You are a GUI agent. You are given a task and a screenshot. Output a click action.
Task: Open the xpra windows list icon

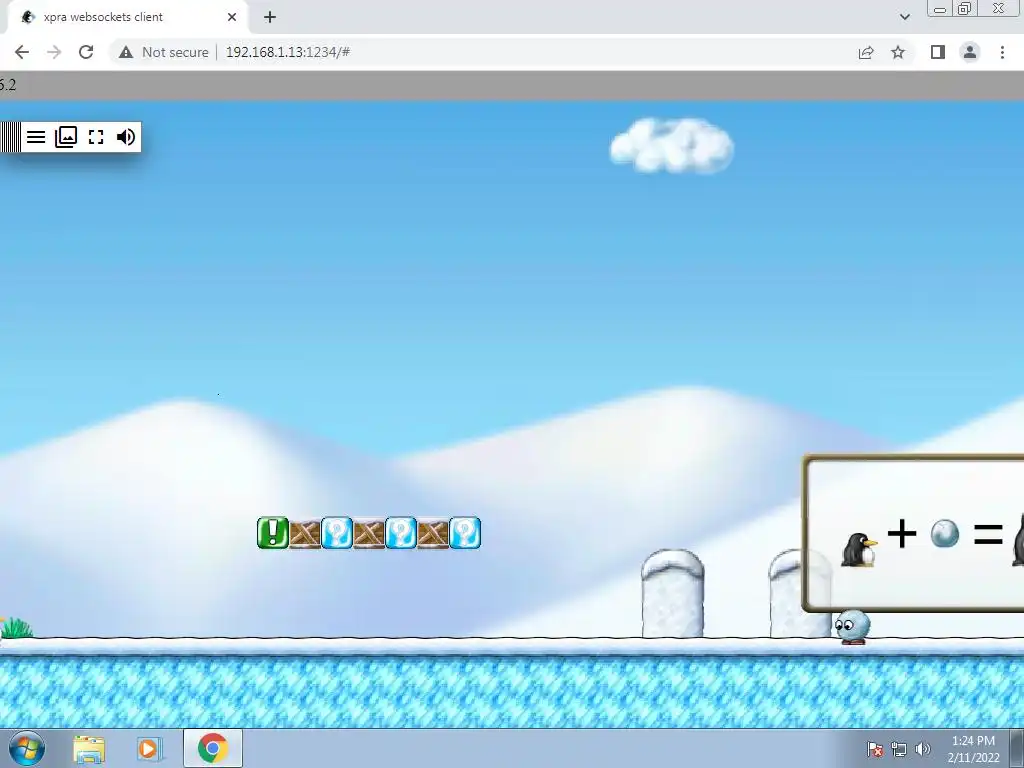pyautogui.click(x=66, y=136)
